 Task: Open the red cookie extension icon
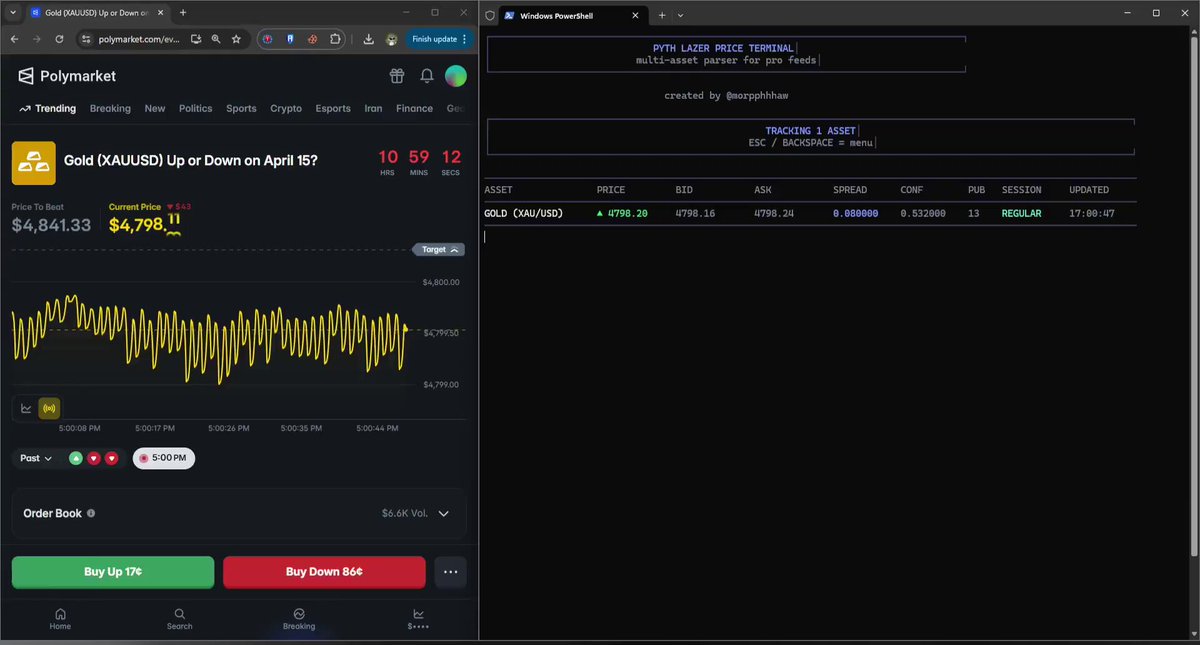click(312, 39)
